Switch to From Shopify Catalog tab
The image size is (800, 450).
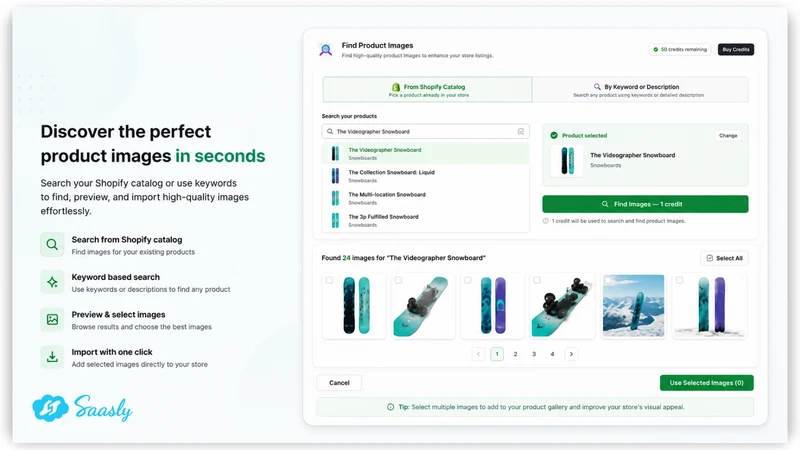pos(428,90)
